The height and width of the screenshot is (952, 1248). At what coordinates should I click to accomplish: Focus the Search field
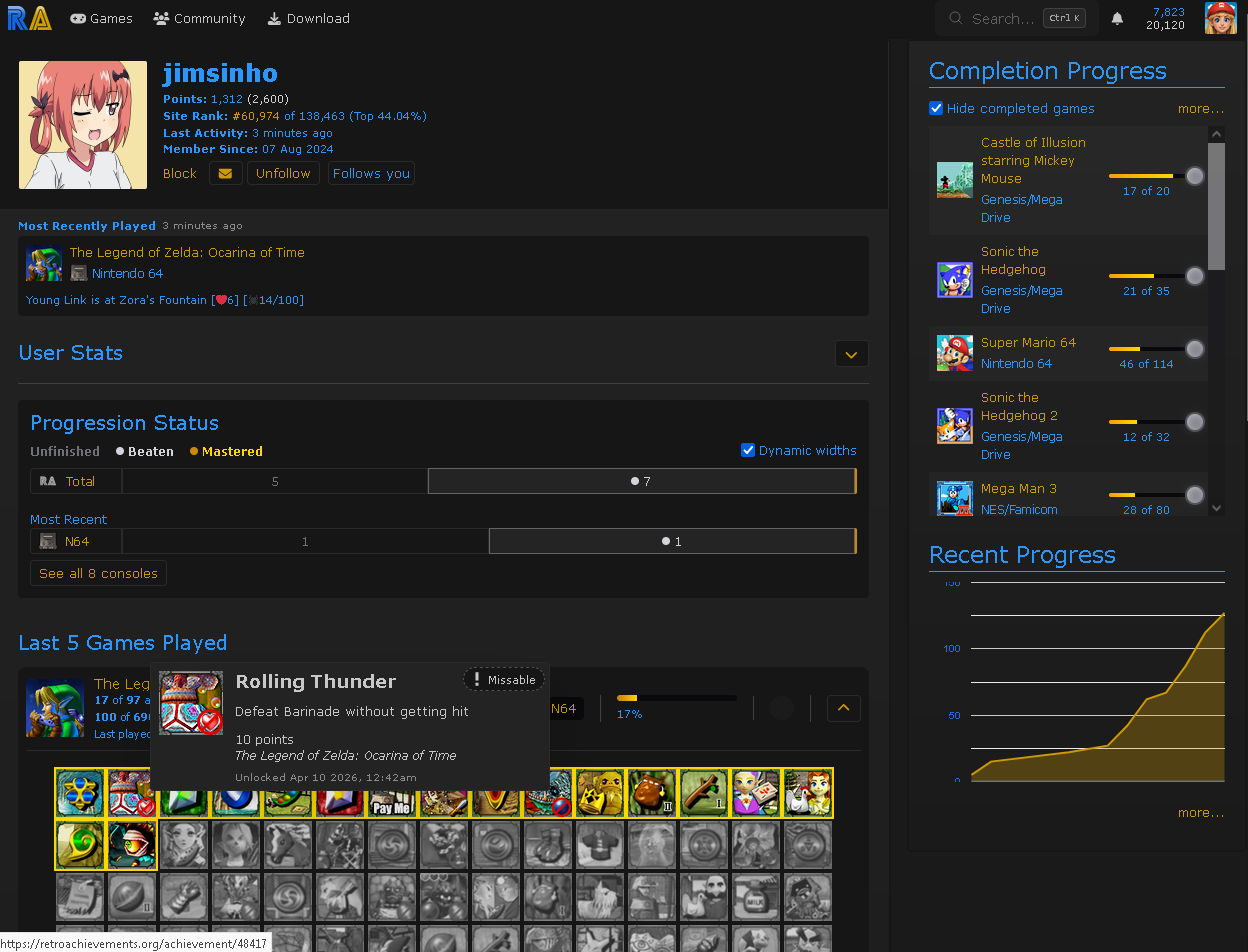[x=1016, y=18]
